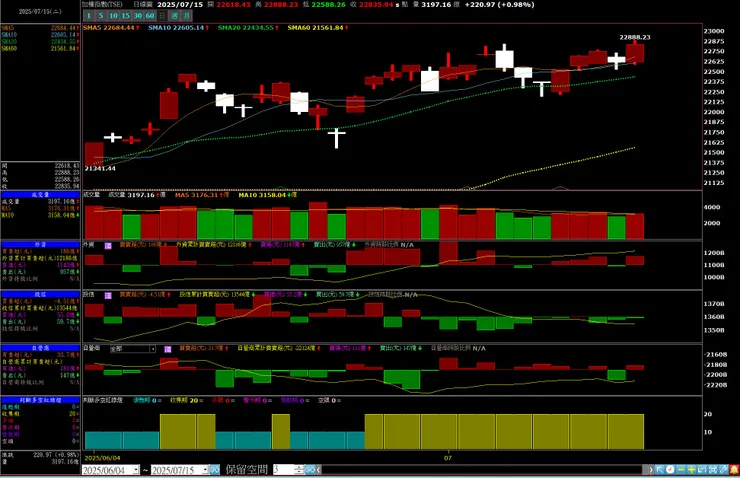Switch to the 5-minute chart interval
740x478 pixels.
point(101,16)
